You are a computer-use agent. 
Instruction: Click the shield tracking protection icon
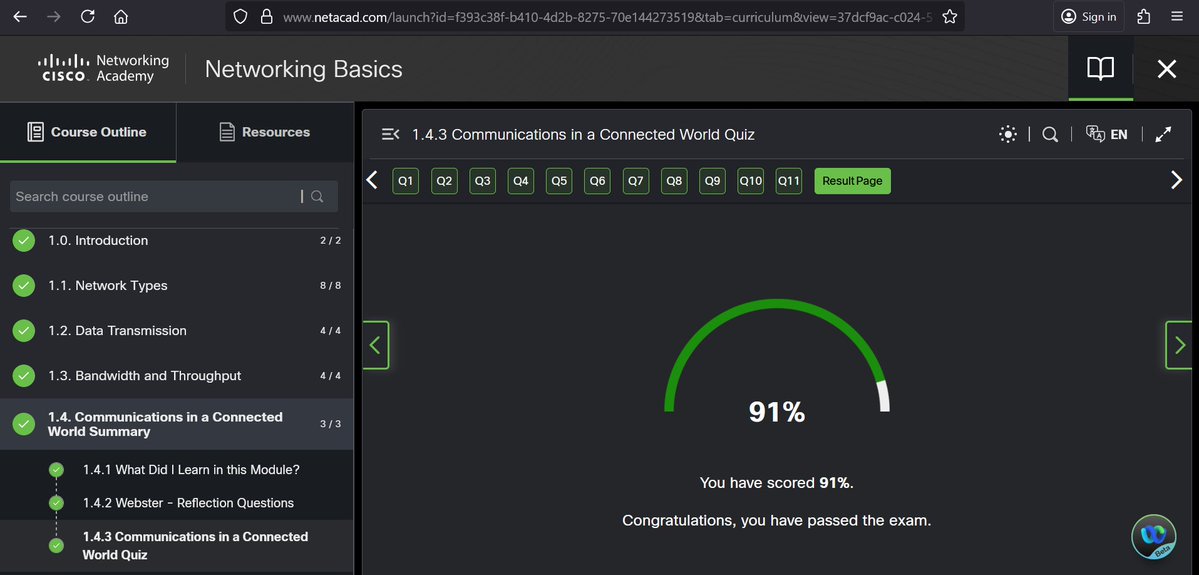(240, 17)
